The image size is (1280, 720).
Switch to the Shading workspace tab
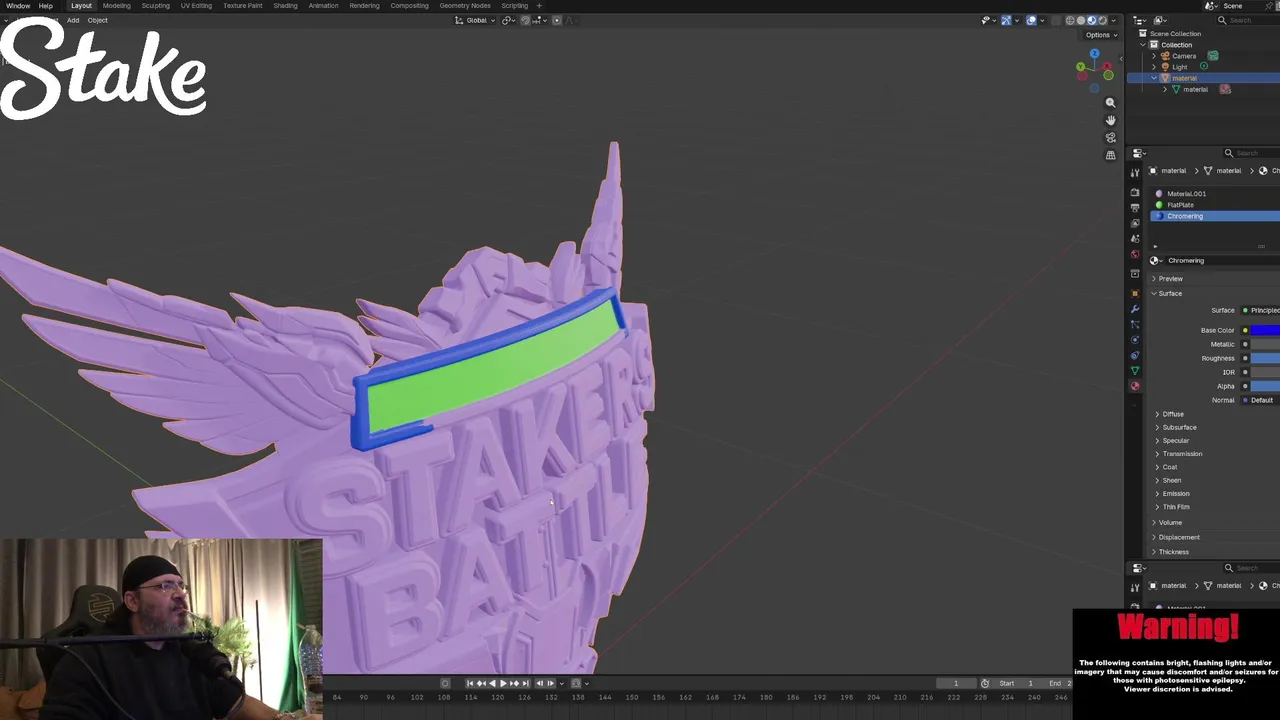click(x=285, y=6)
